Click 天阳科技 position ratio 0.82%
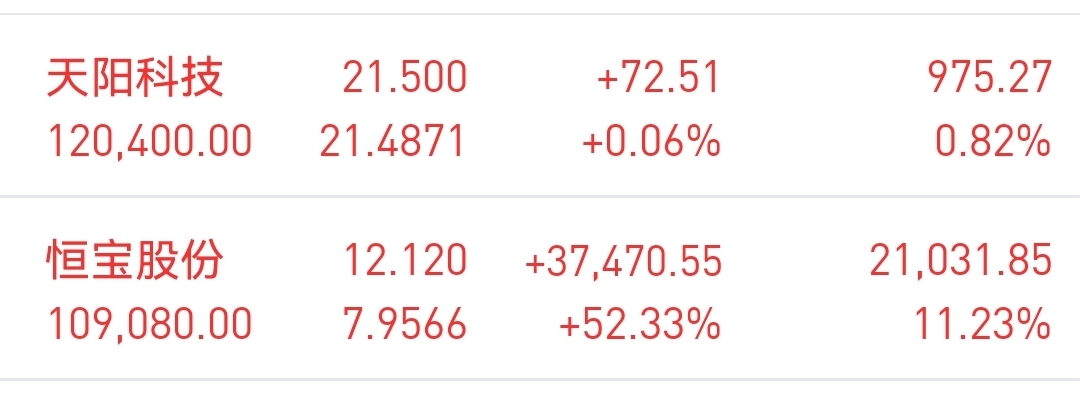 [993, 141]
